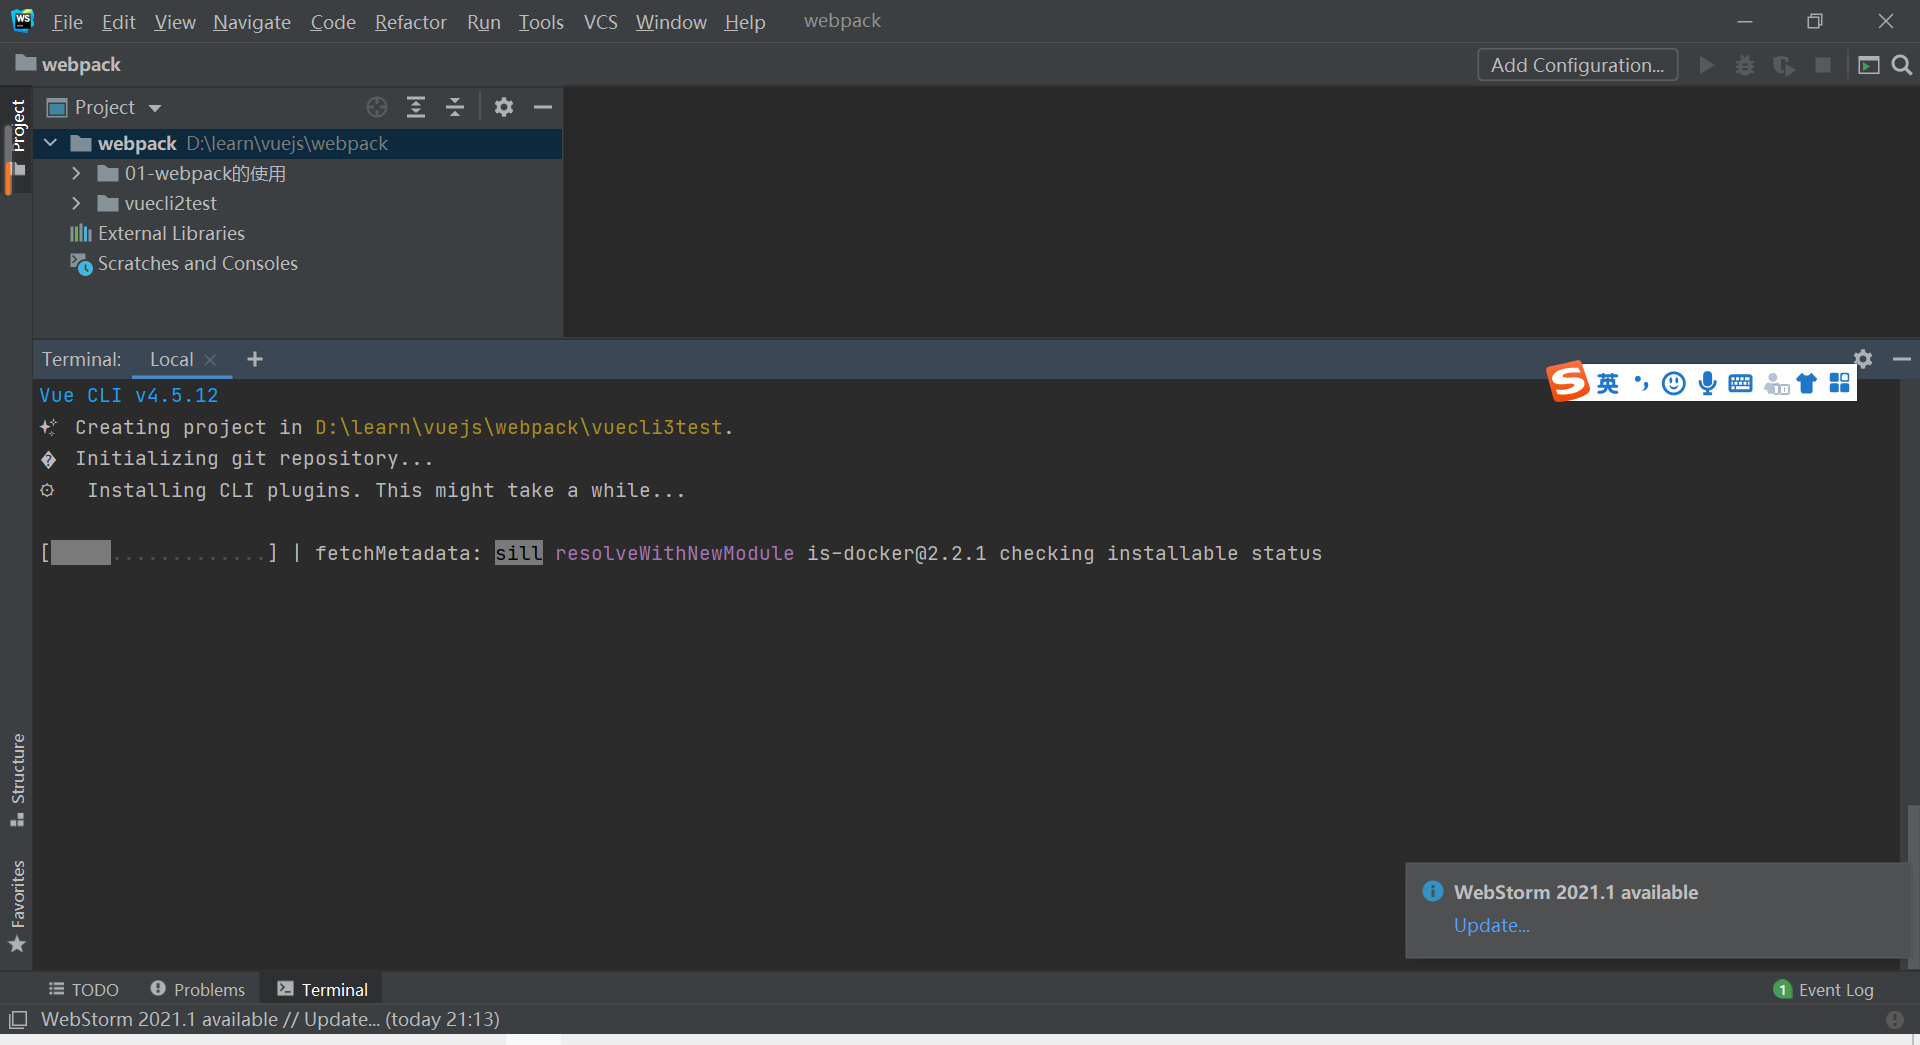Click Run with Coverage icon
Screen dimensions: 1920x1045
[1784, 65]
